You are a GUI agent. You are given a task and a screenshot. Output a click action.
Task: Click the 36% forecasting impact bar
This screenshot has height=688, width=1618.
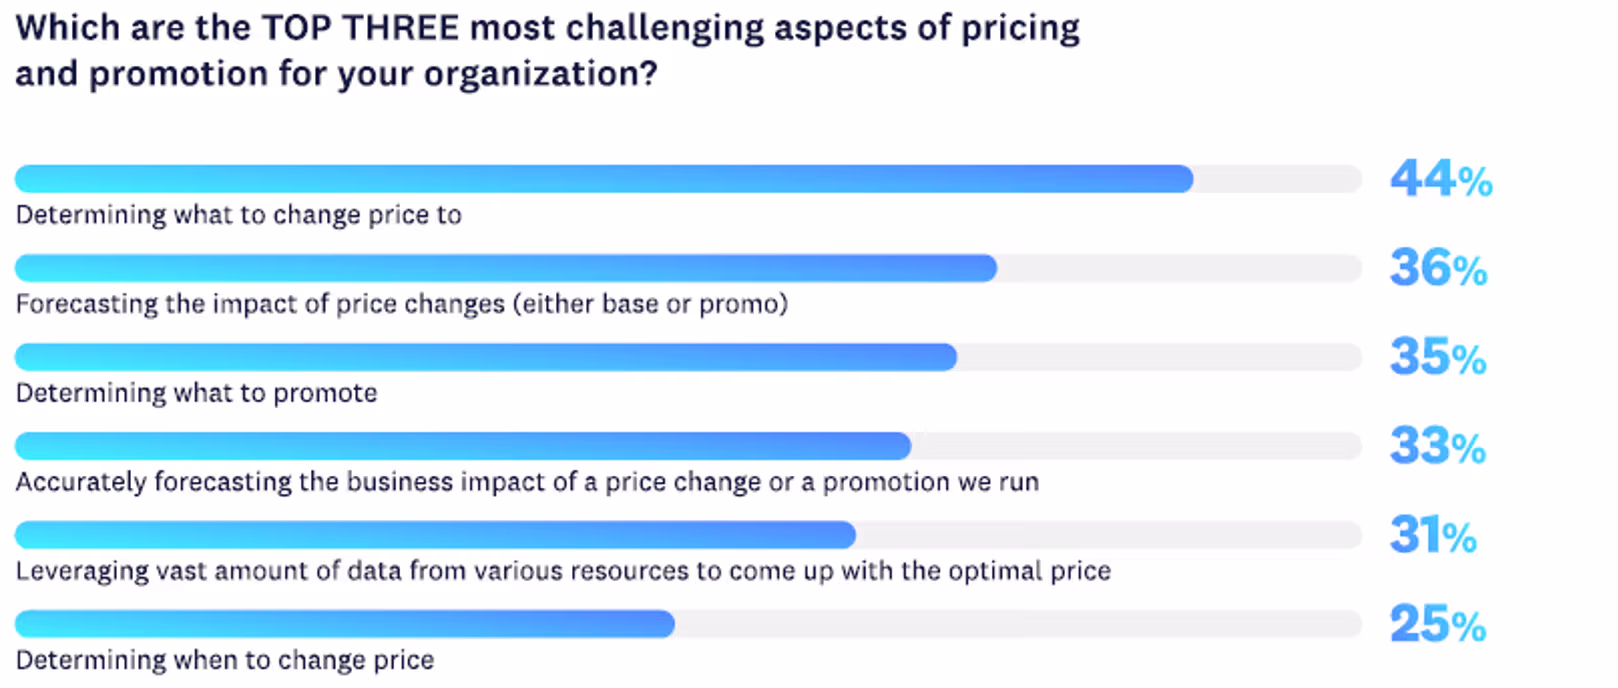tap(688, 268)
